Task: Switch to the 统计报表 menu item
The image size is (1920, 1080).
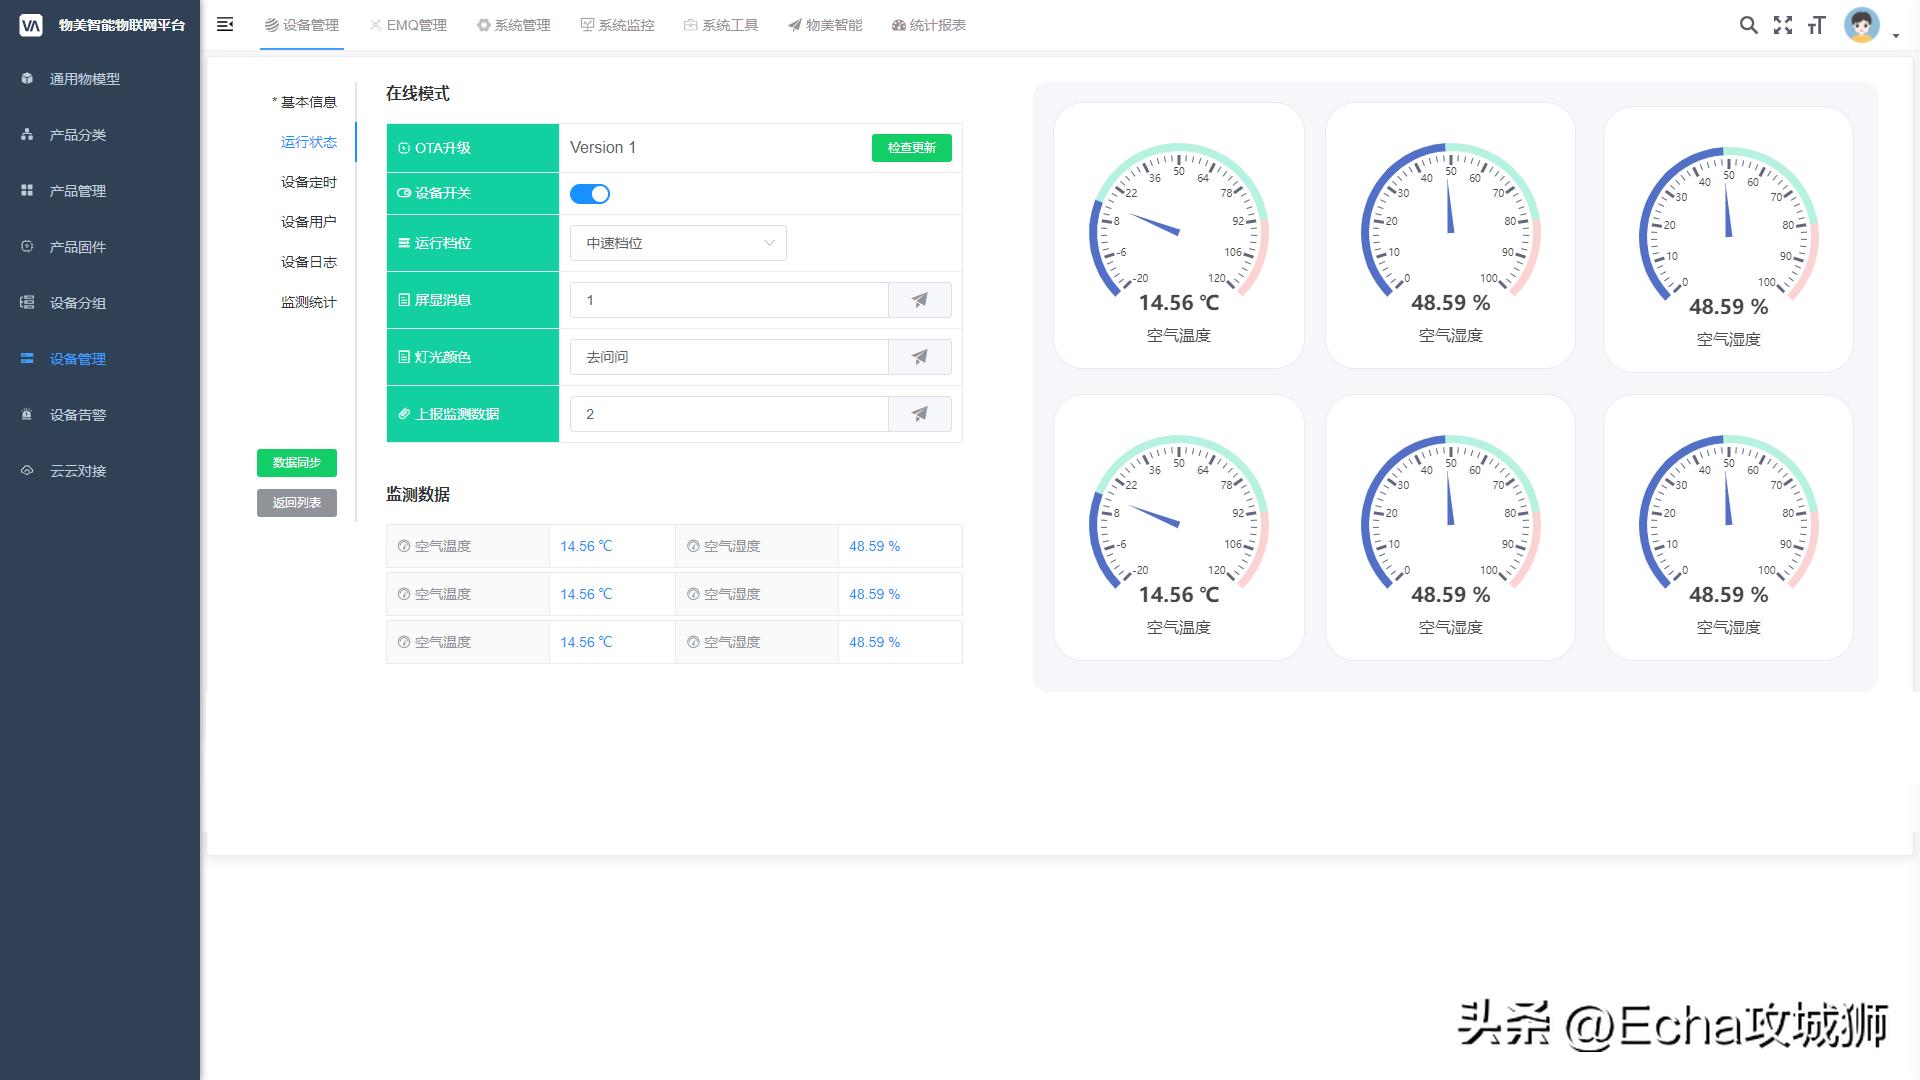Action: (936, 25)
